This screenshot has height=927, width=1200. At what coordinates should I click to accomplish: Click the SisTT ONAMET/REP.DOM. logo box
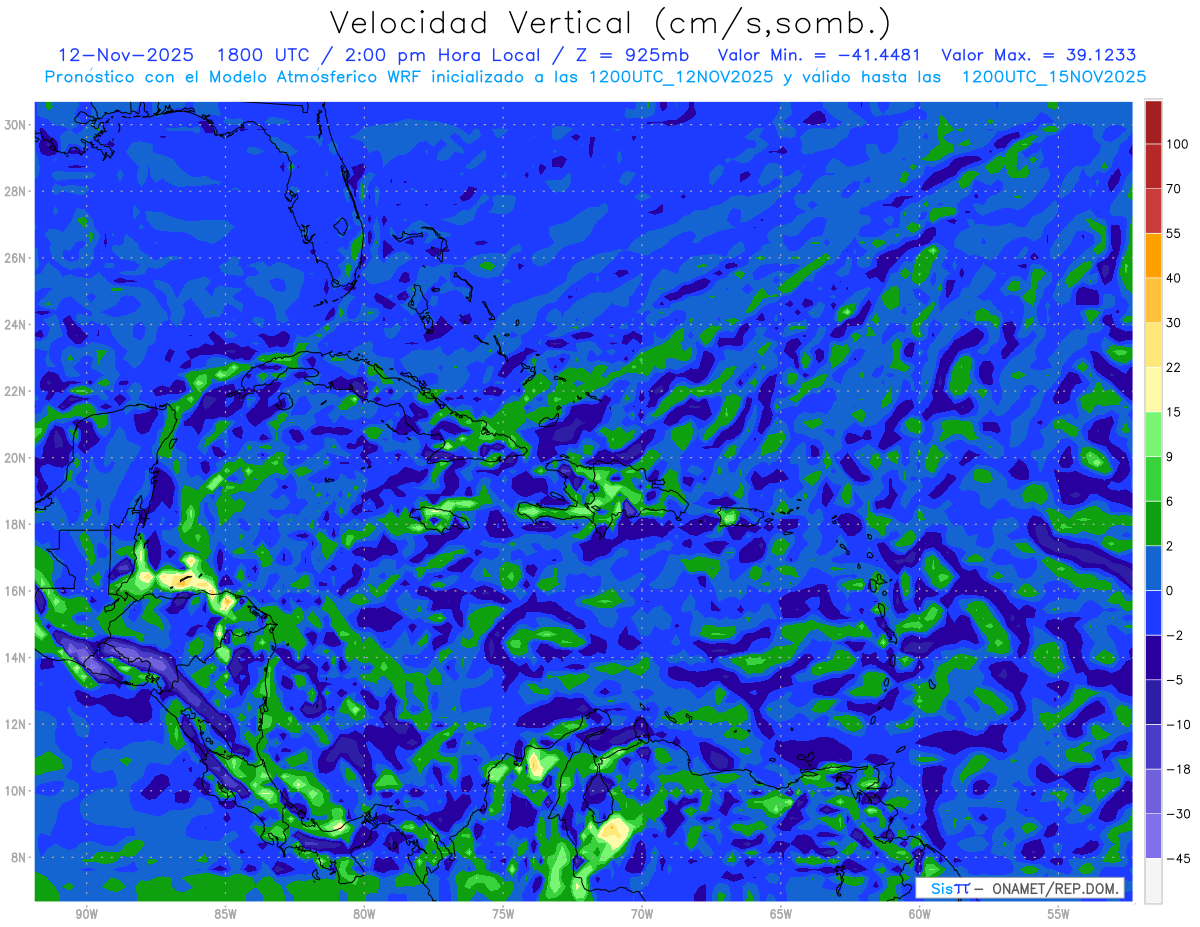pos(1020,888)
